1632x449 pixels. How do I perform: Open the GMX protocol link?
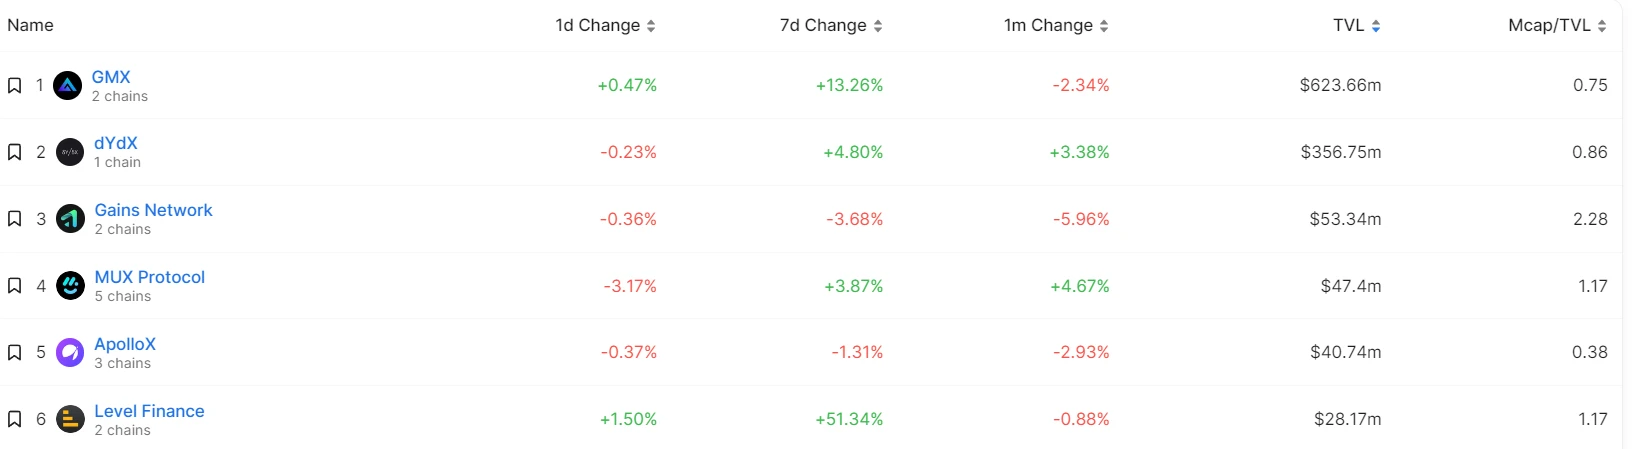click(x=111, y=77)
